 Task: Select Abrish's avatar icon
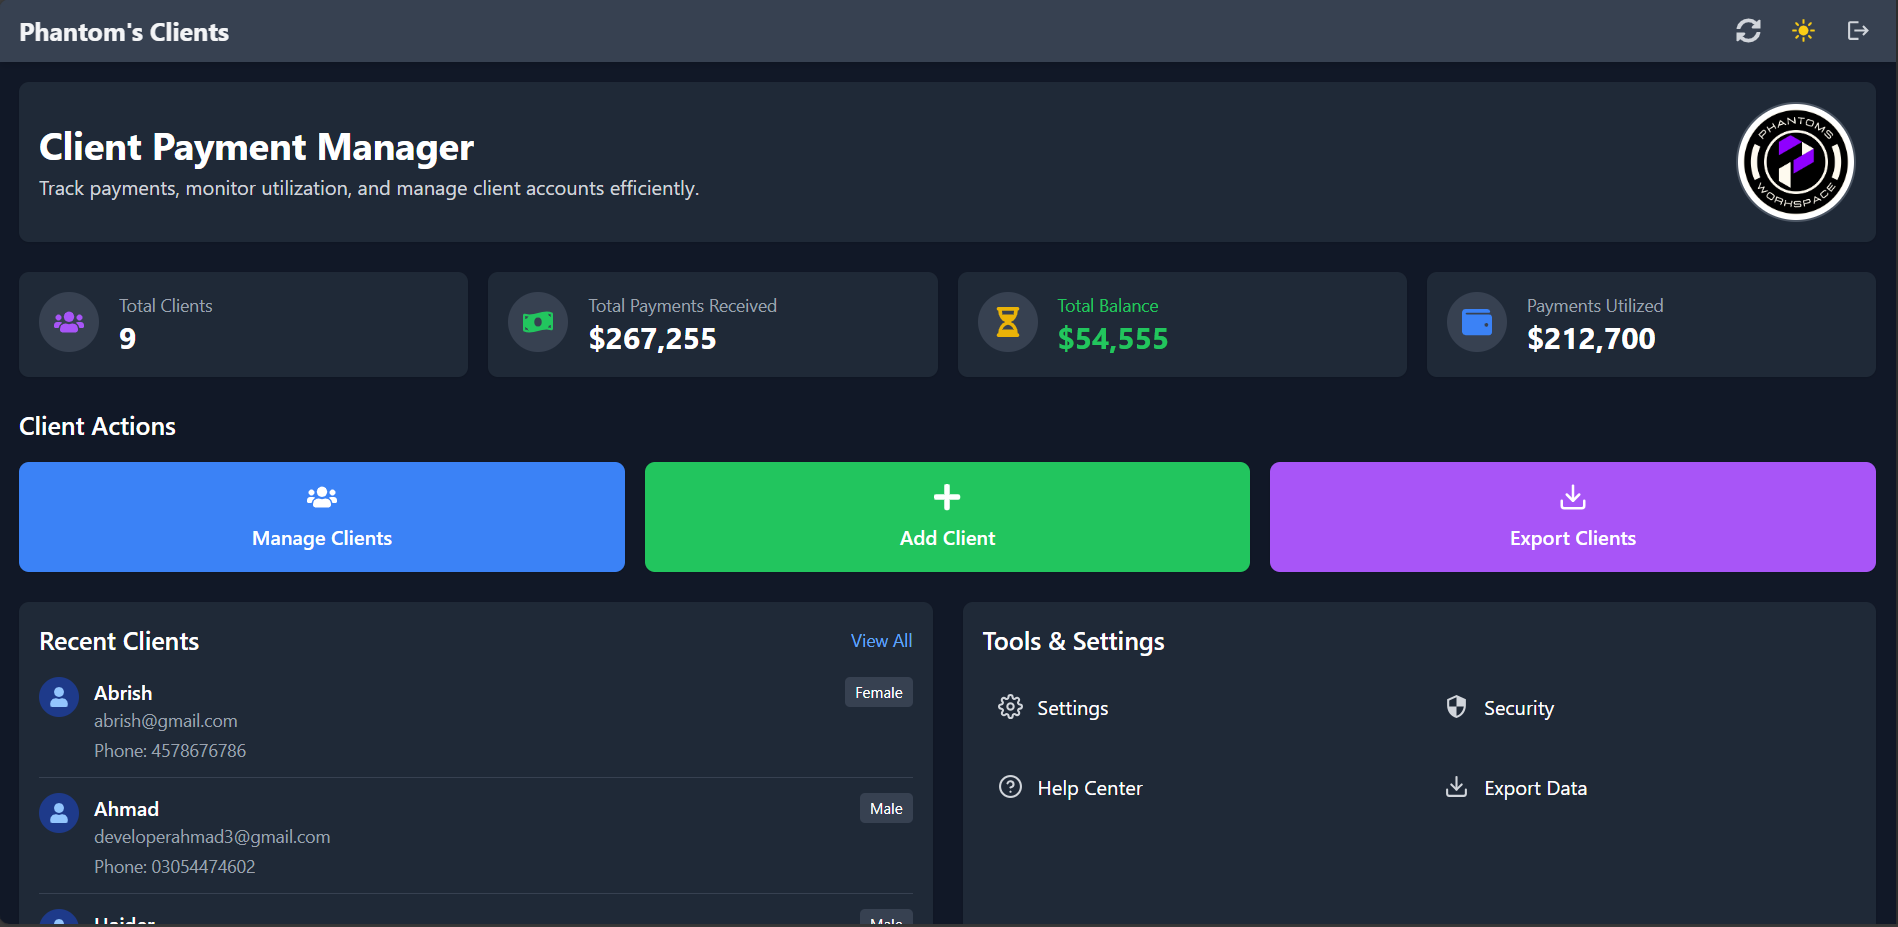pyautogui.click(x=59, y=697)
